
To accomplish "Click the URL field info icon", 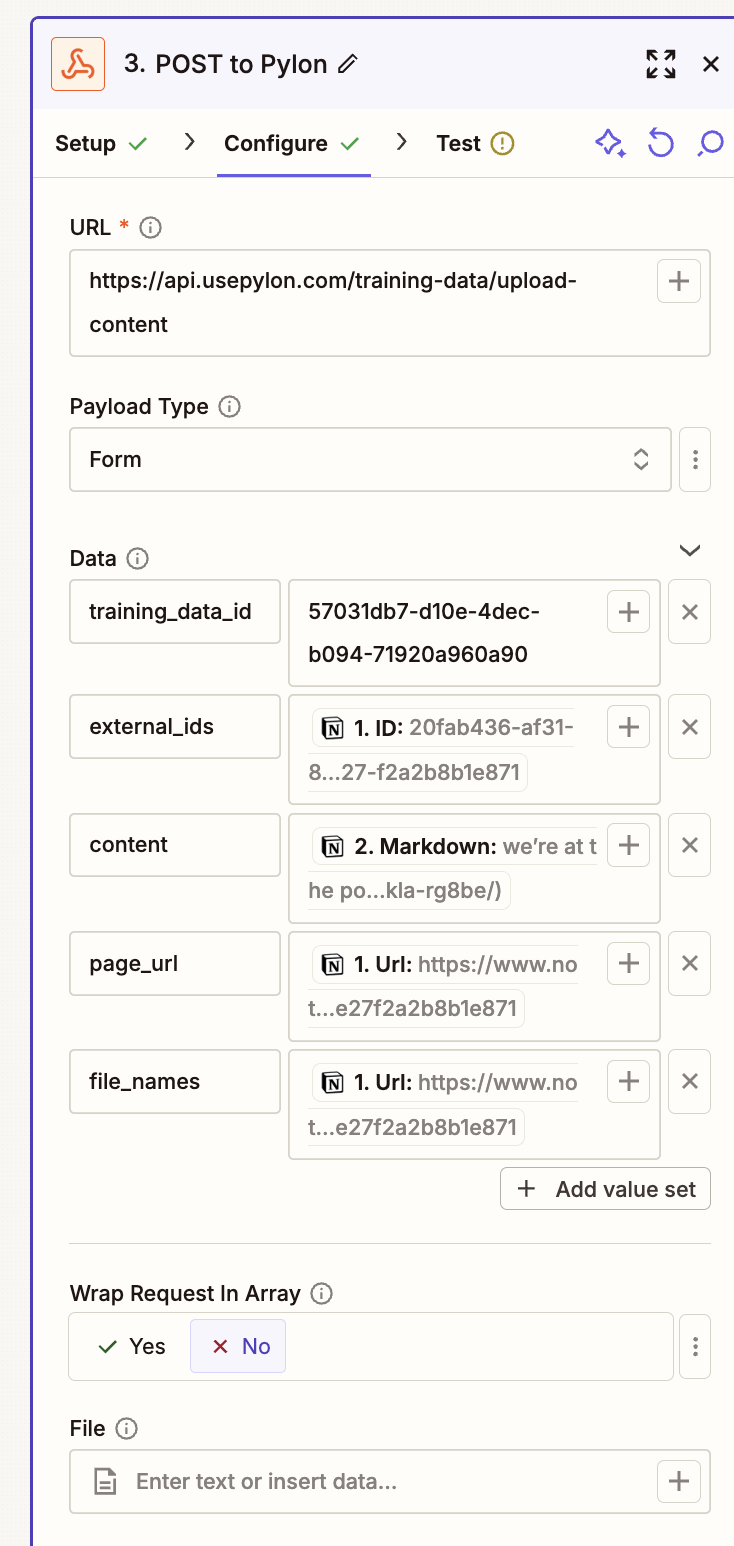I will 151,228.
